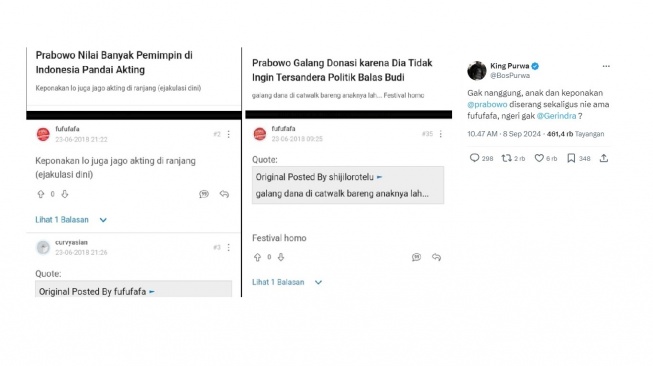653x366 pixels.
Task: Expand Lihat 1 Balasan under post #2
Action: pyautogui.click(x=71, y=220)
